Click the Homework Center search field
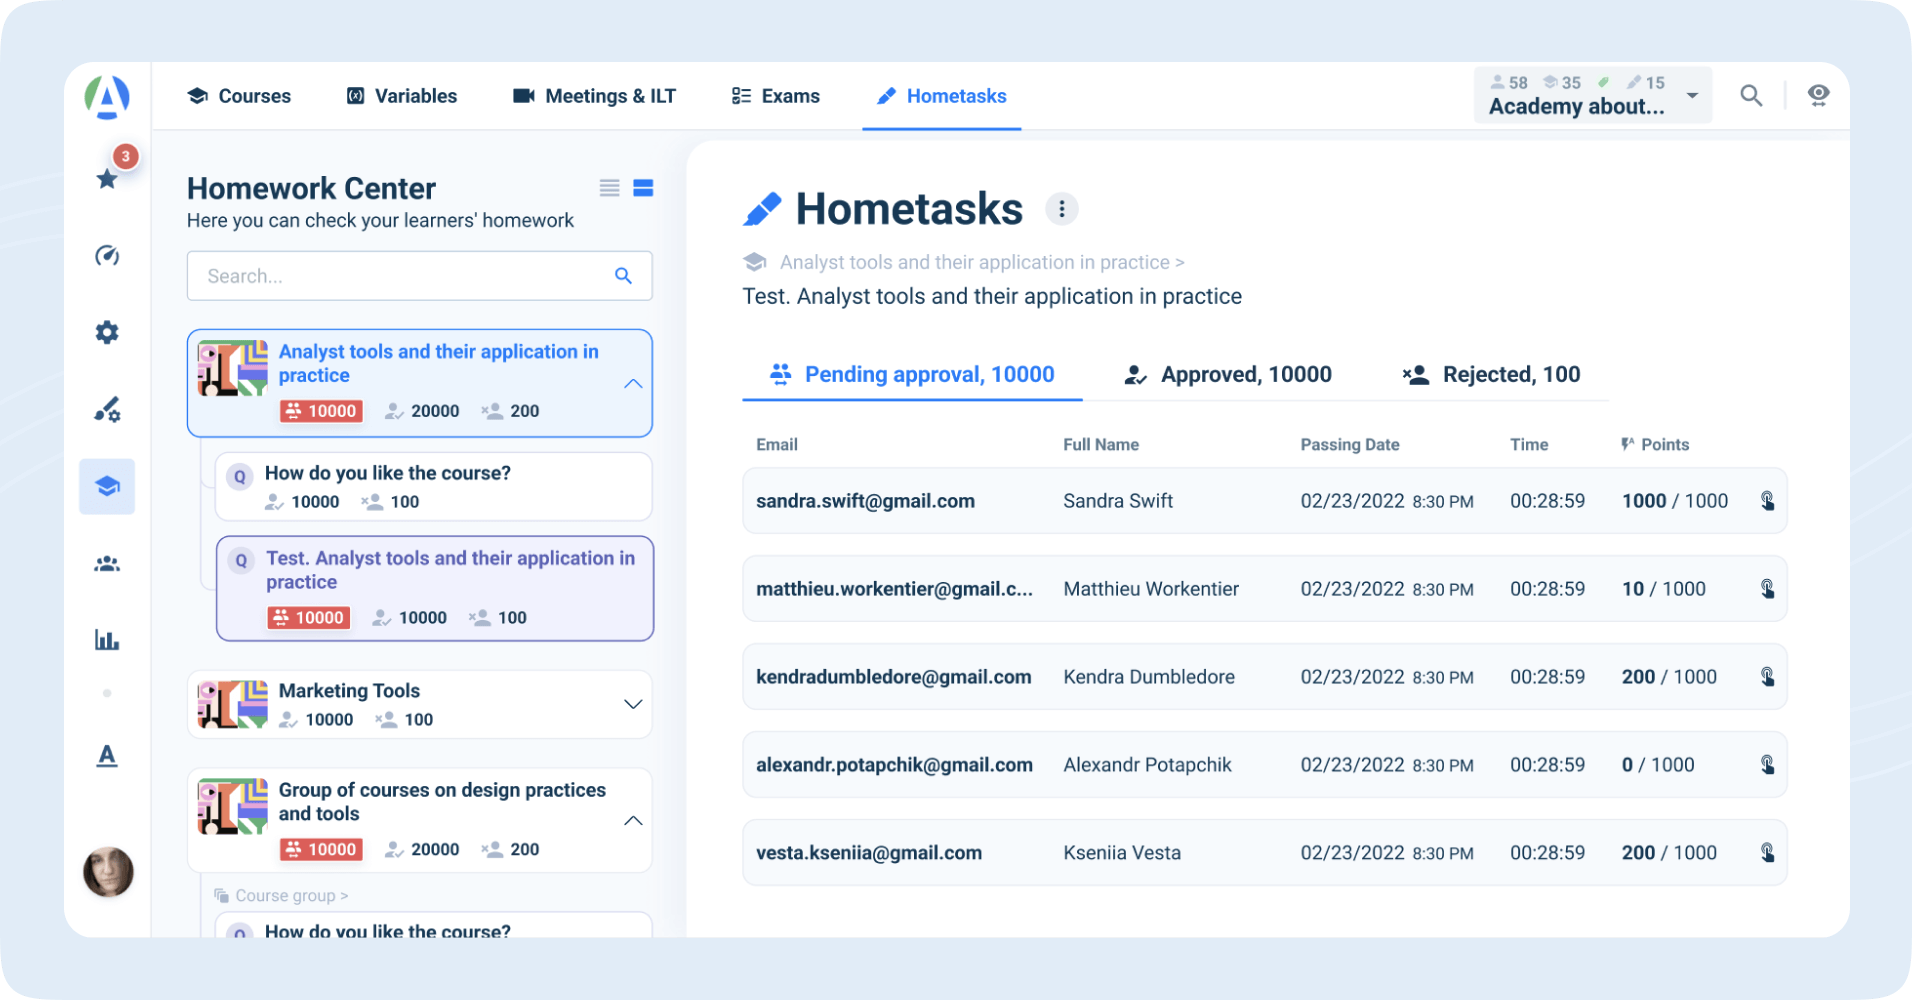 [420, 276]
